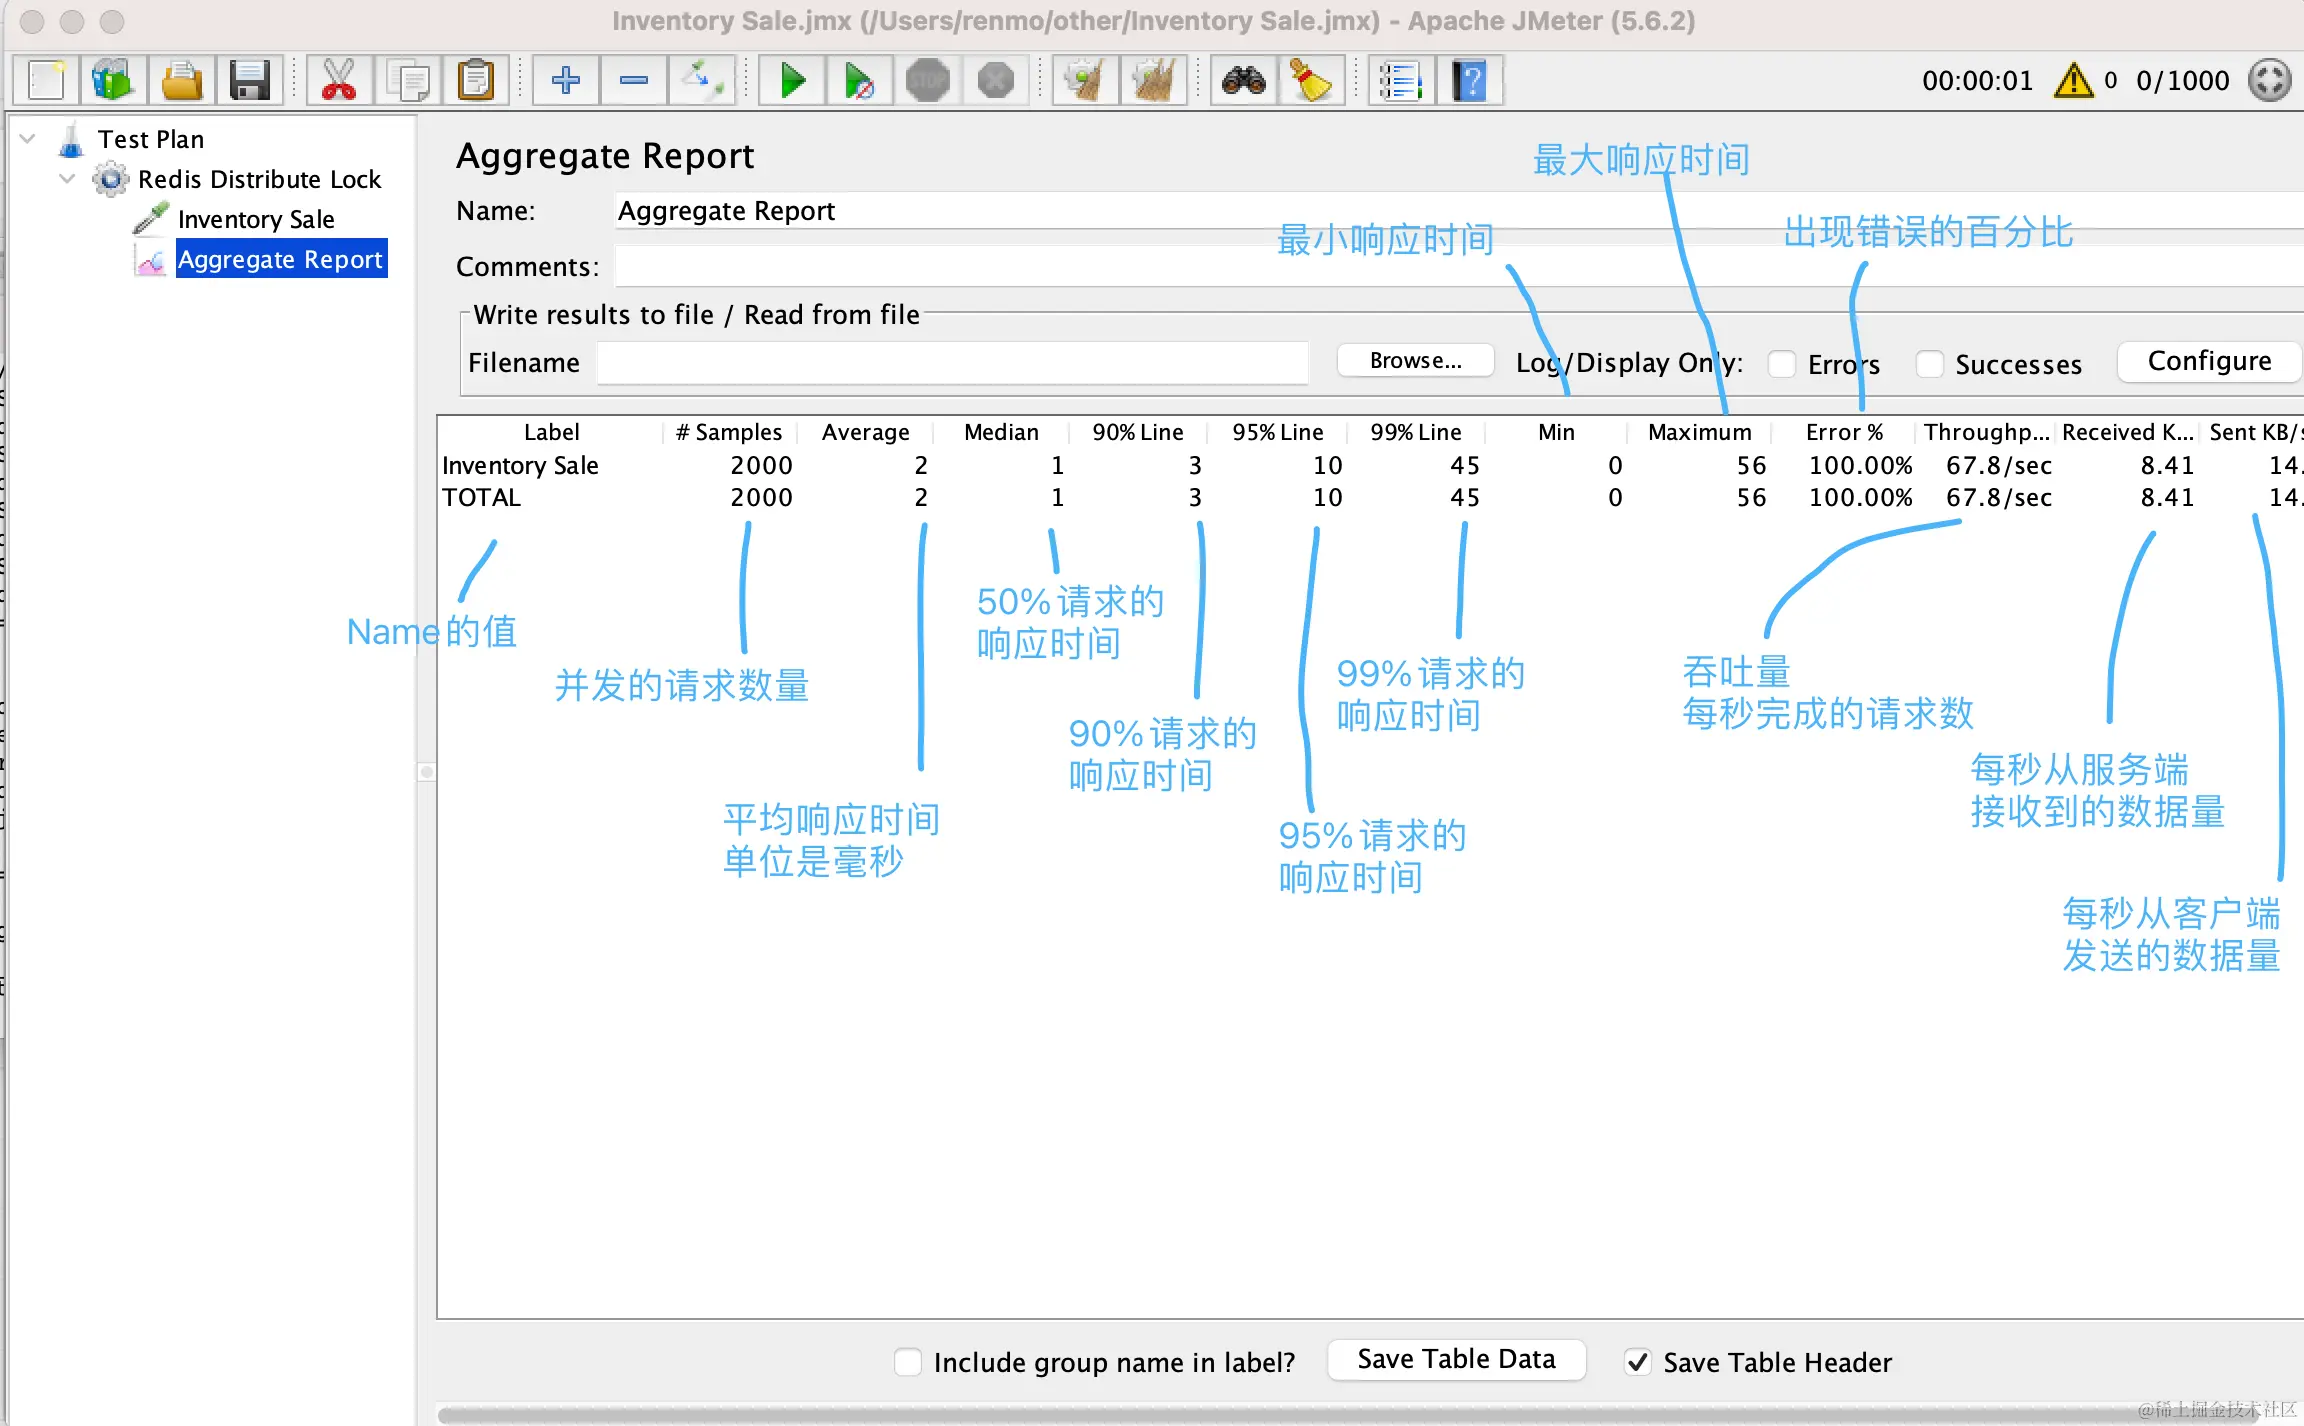Clear all results with double broom icon
The width and height of the screenshot is (2304, 1426).
click(x=1153, y=80)
